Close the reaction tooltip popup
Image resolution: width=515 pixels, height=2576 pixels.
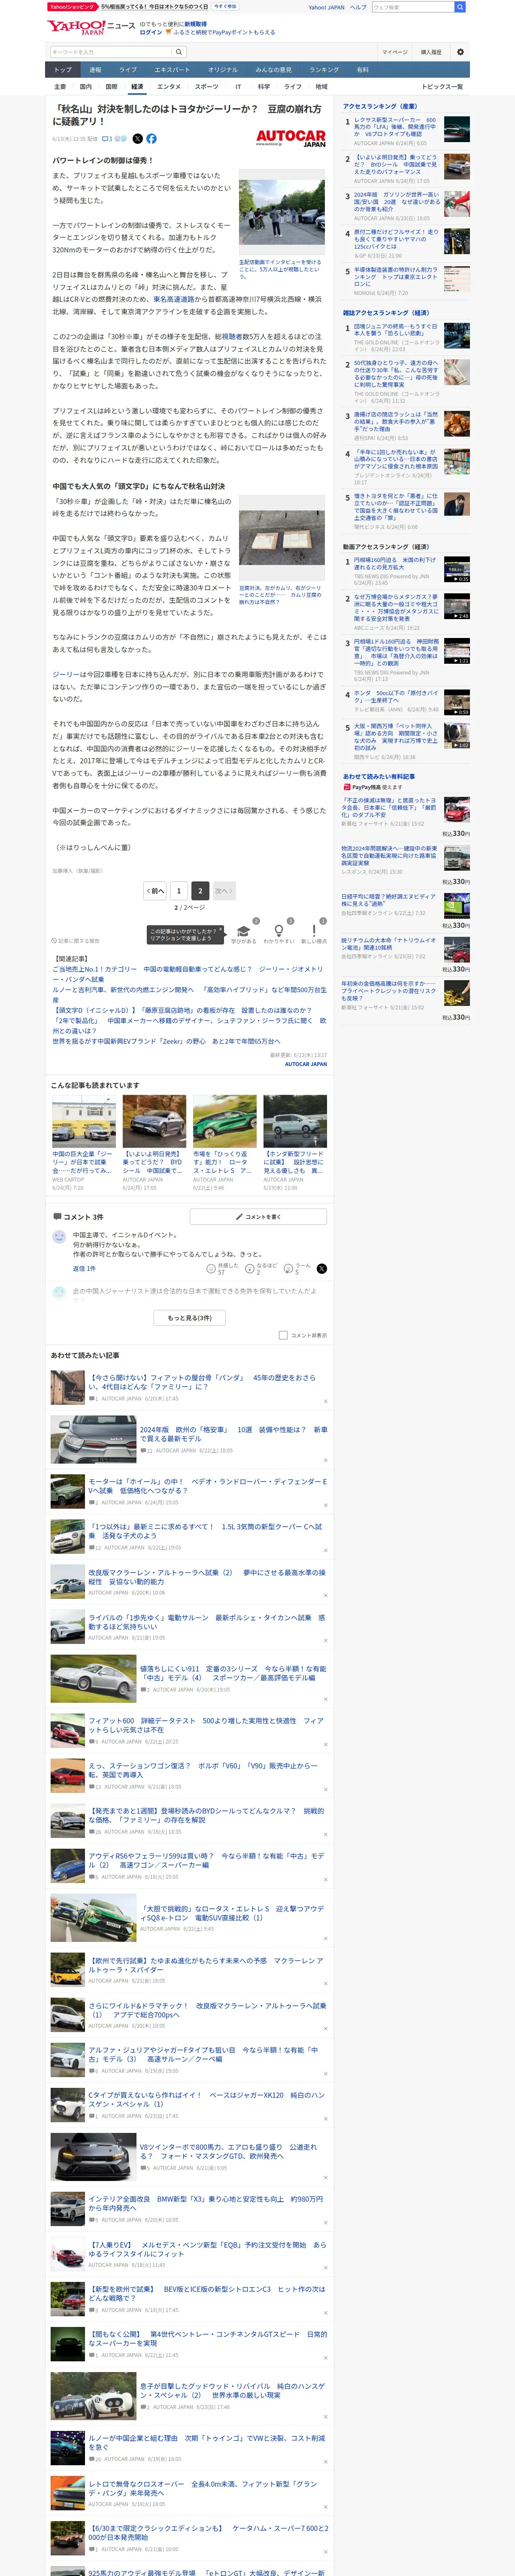(220, 929)
